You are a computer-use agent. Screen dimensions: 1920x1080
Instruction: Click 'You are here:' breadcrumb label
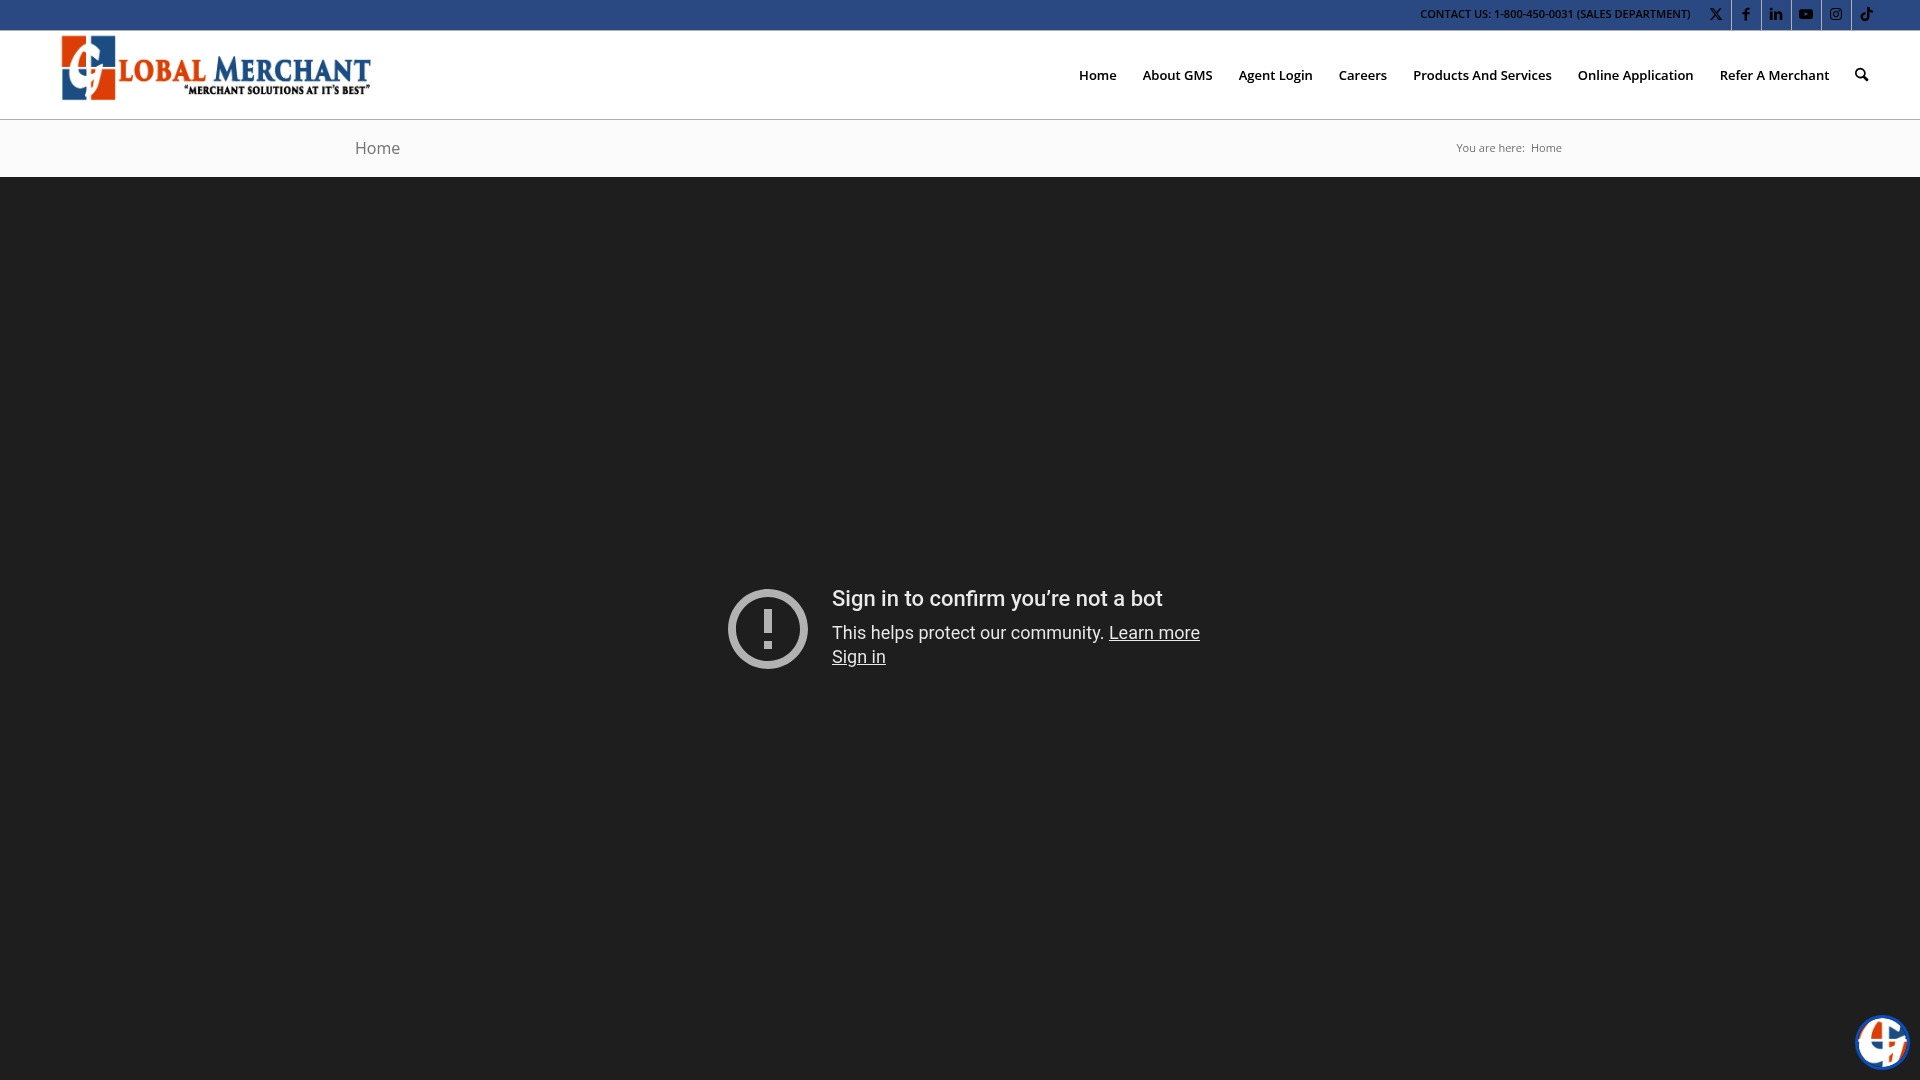point(1490,148)
